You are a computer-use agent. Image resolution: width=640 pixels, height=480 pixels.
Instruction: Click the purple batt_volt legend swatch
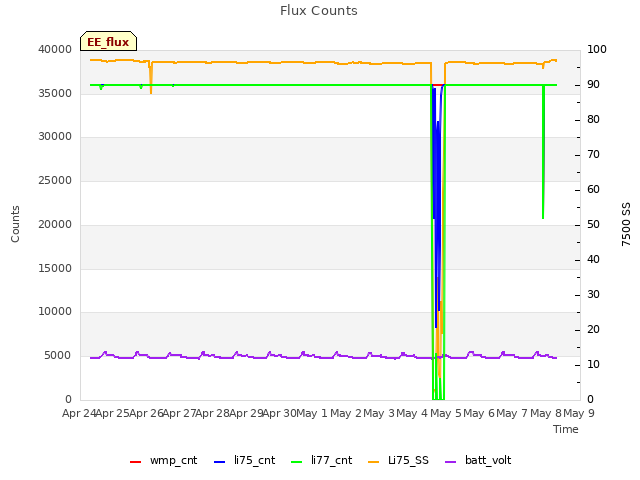(450, 462)
